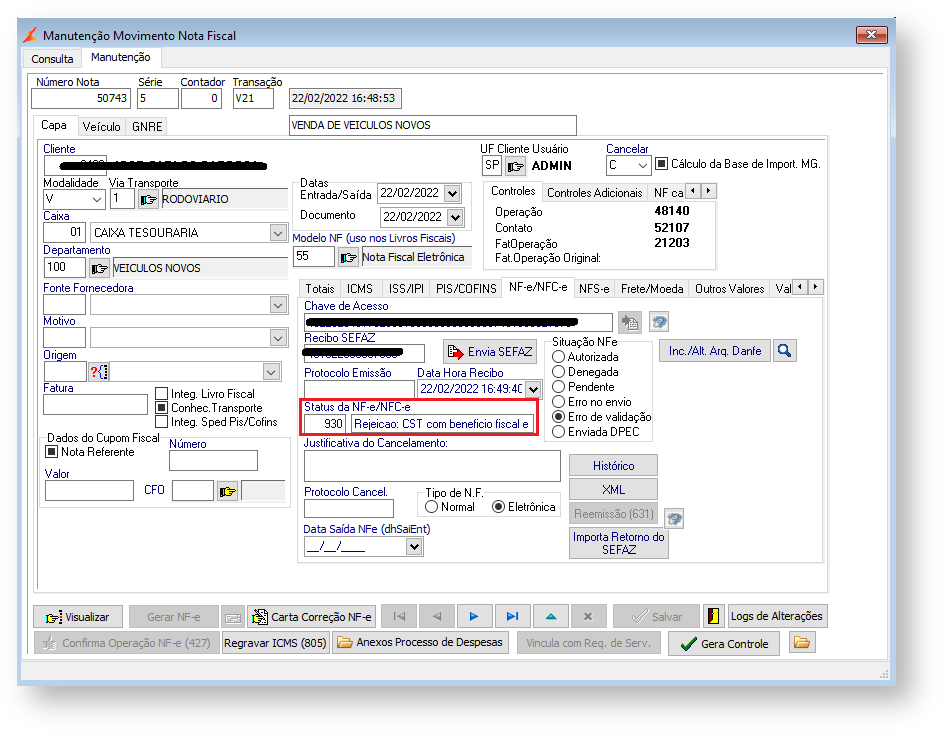Open the Origem dropdown
Screen dimensions: 944x734
271,372
